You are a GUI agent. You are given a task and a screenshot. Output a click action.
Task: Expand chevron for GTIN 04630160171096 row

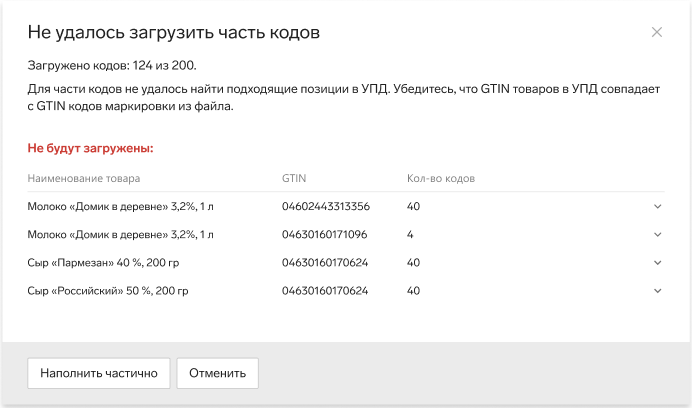pyautogui.click(x=658, y=234)
